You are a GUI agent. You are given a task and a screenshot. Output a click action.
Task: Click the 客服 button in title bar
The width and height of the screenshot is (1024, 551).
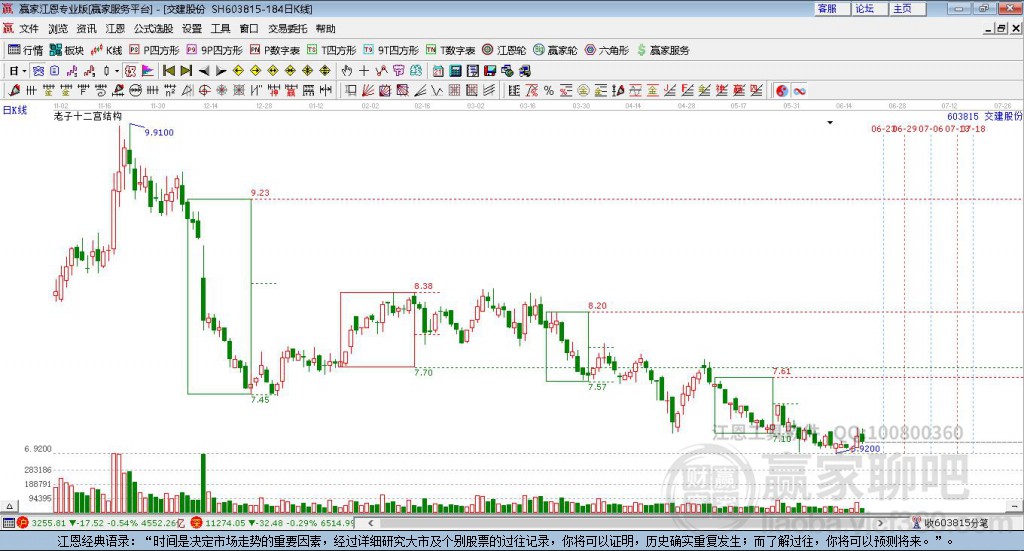click(x=831, y=8)
